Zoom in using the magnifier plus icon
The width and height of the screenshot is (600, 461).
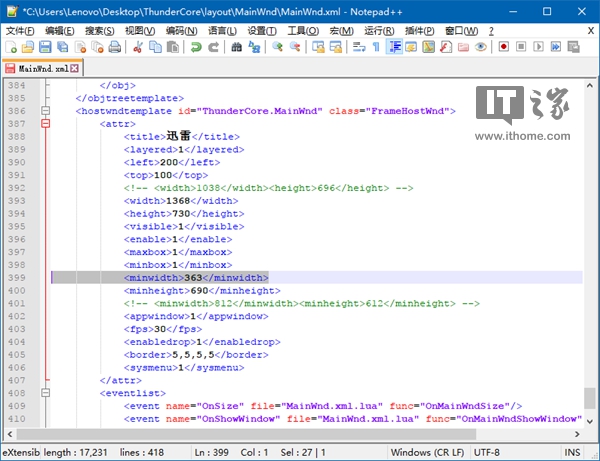[x=277, y=47]
